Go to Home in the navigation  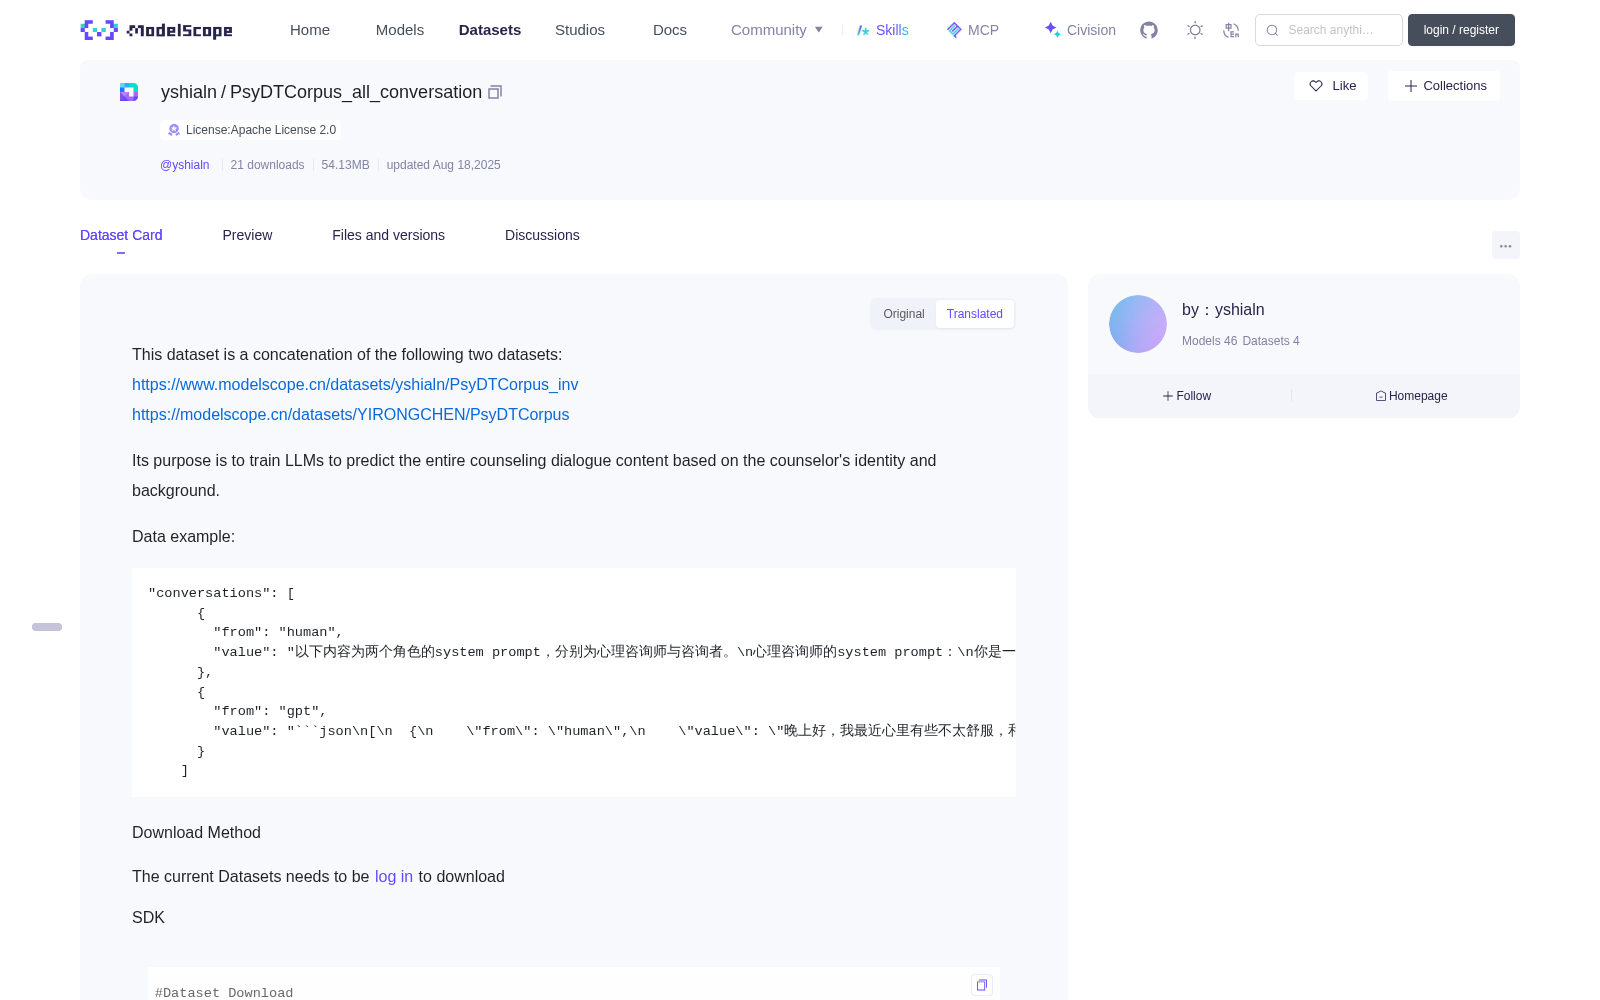coord(310,30)
